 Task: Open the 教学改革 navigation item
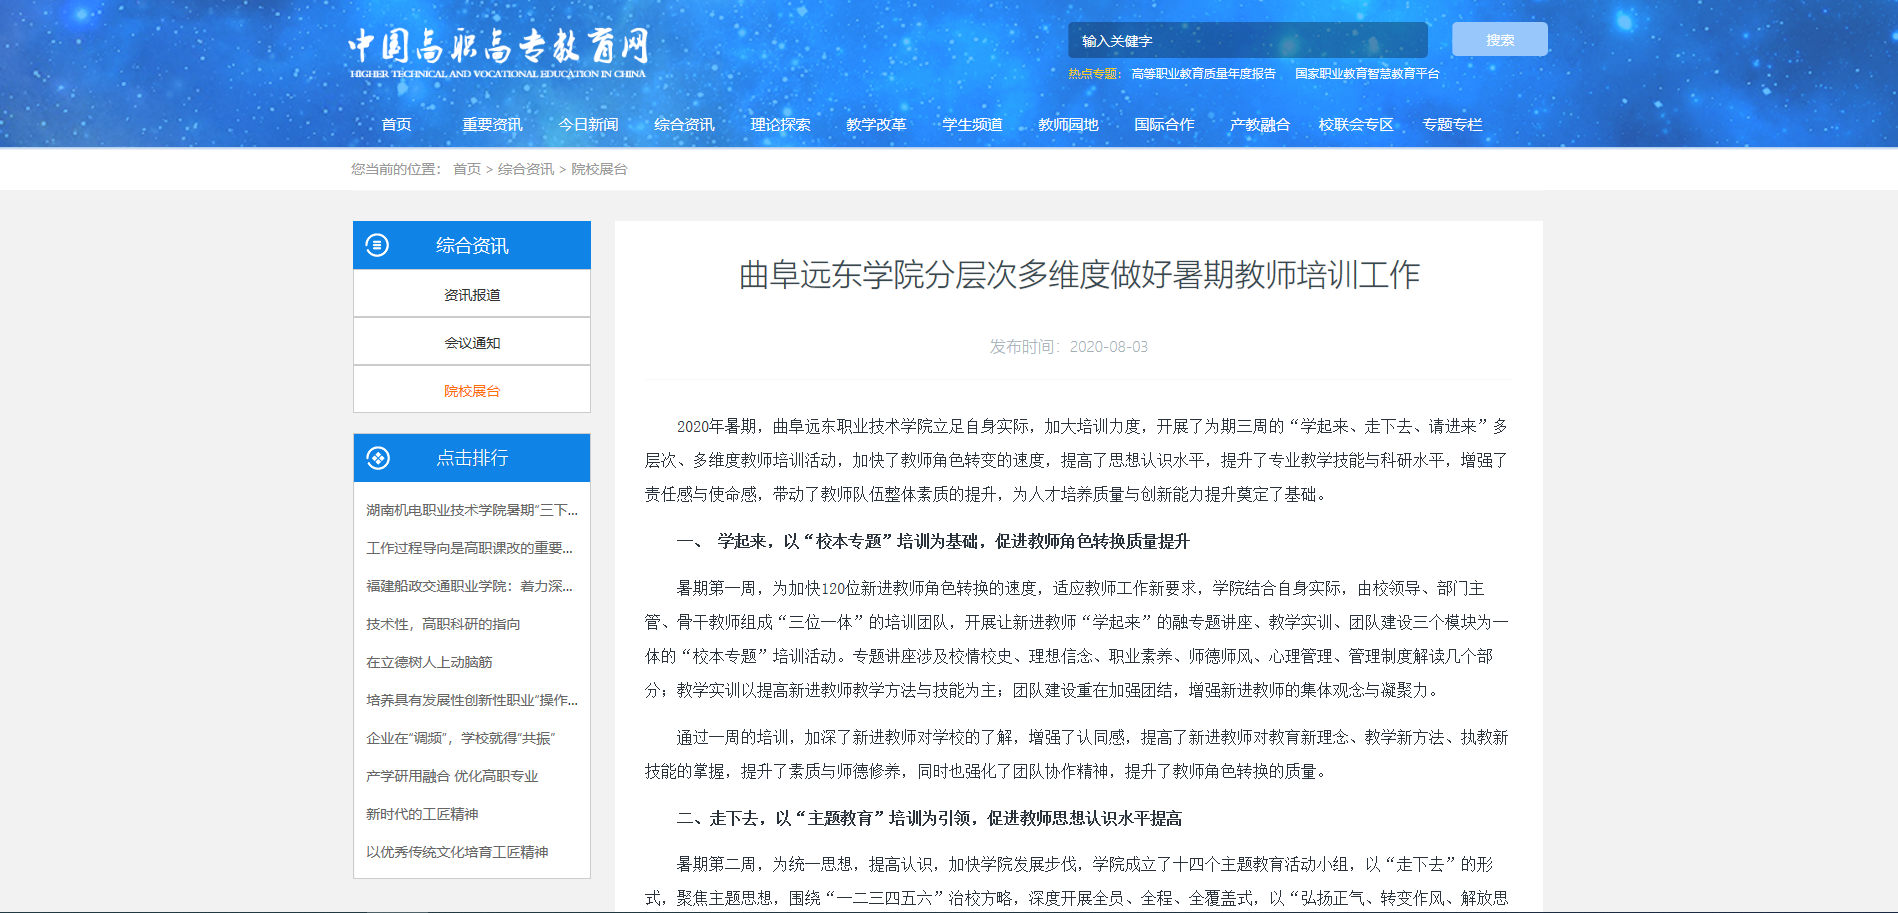tap(876, 125)
